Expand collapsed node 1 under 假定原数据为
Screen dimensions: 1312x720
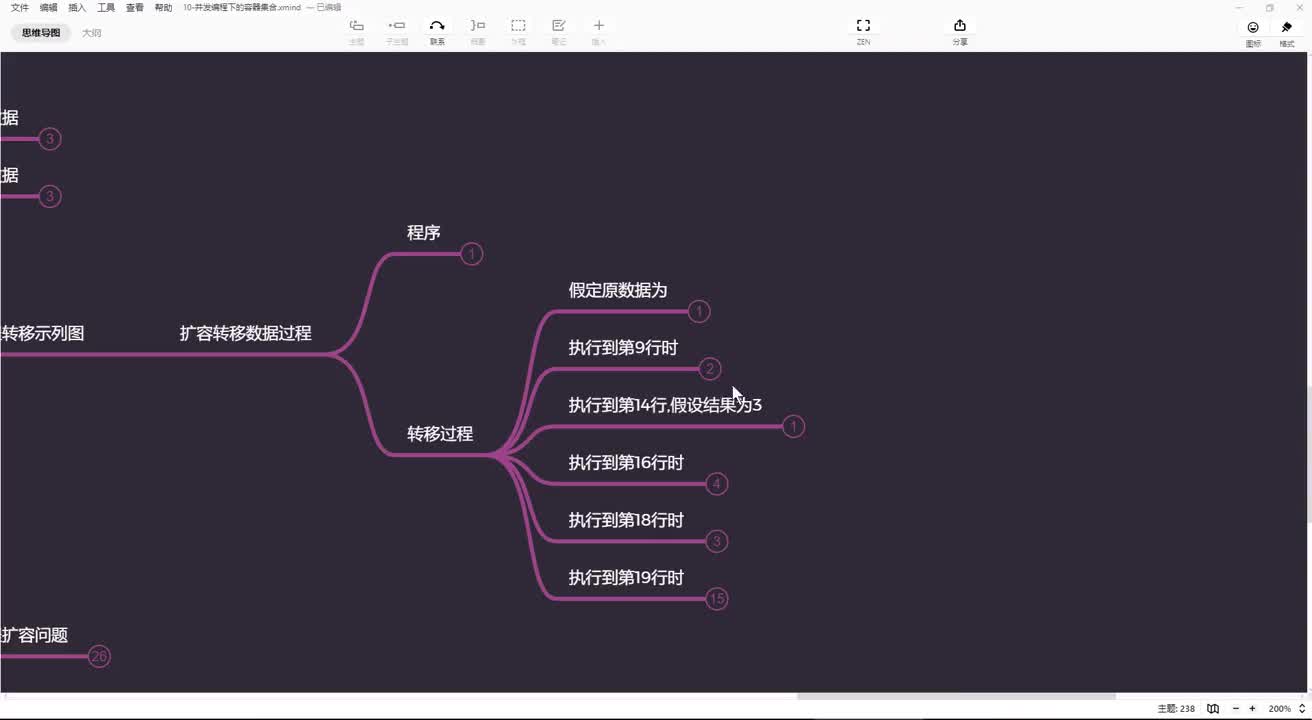coord(699,312)
